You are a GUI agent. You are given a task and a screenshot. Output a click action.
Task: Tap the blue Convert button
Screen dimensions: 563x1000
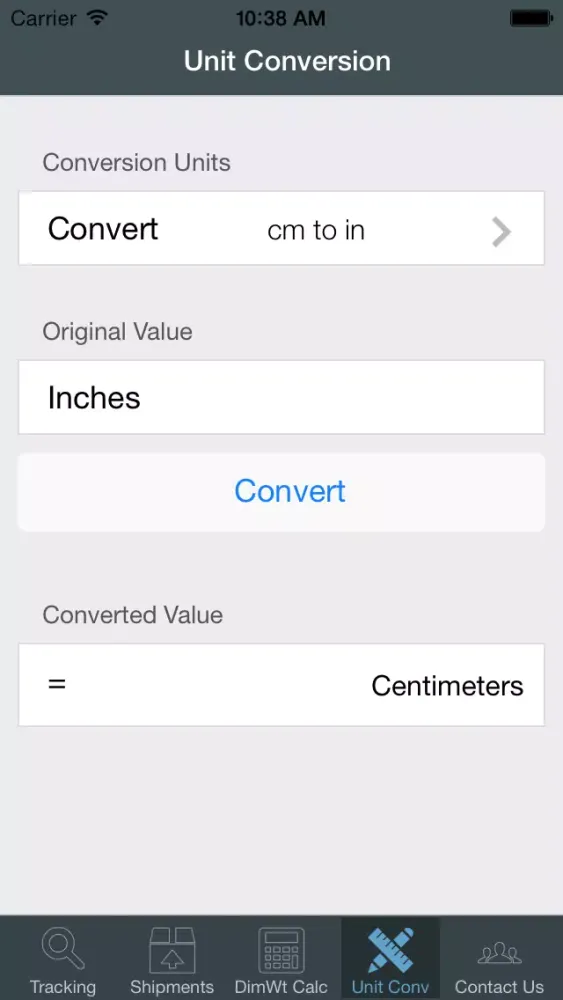point(281,492)
